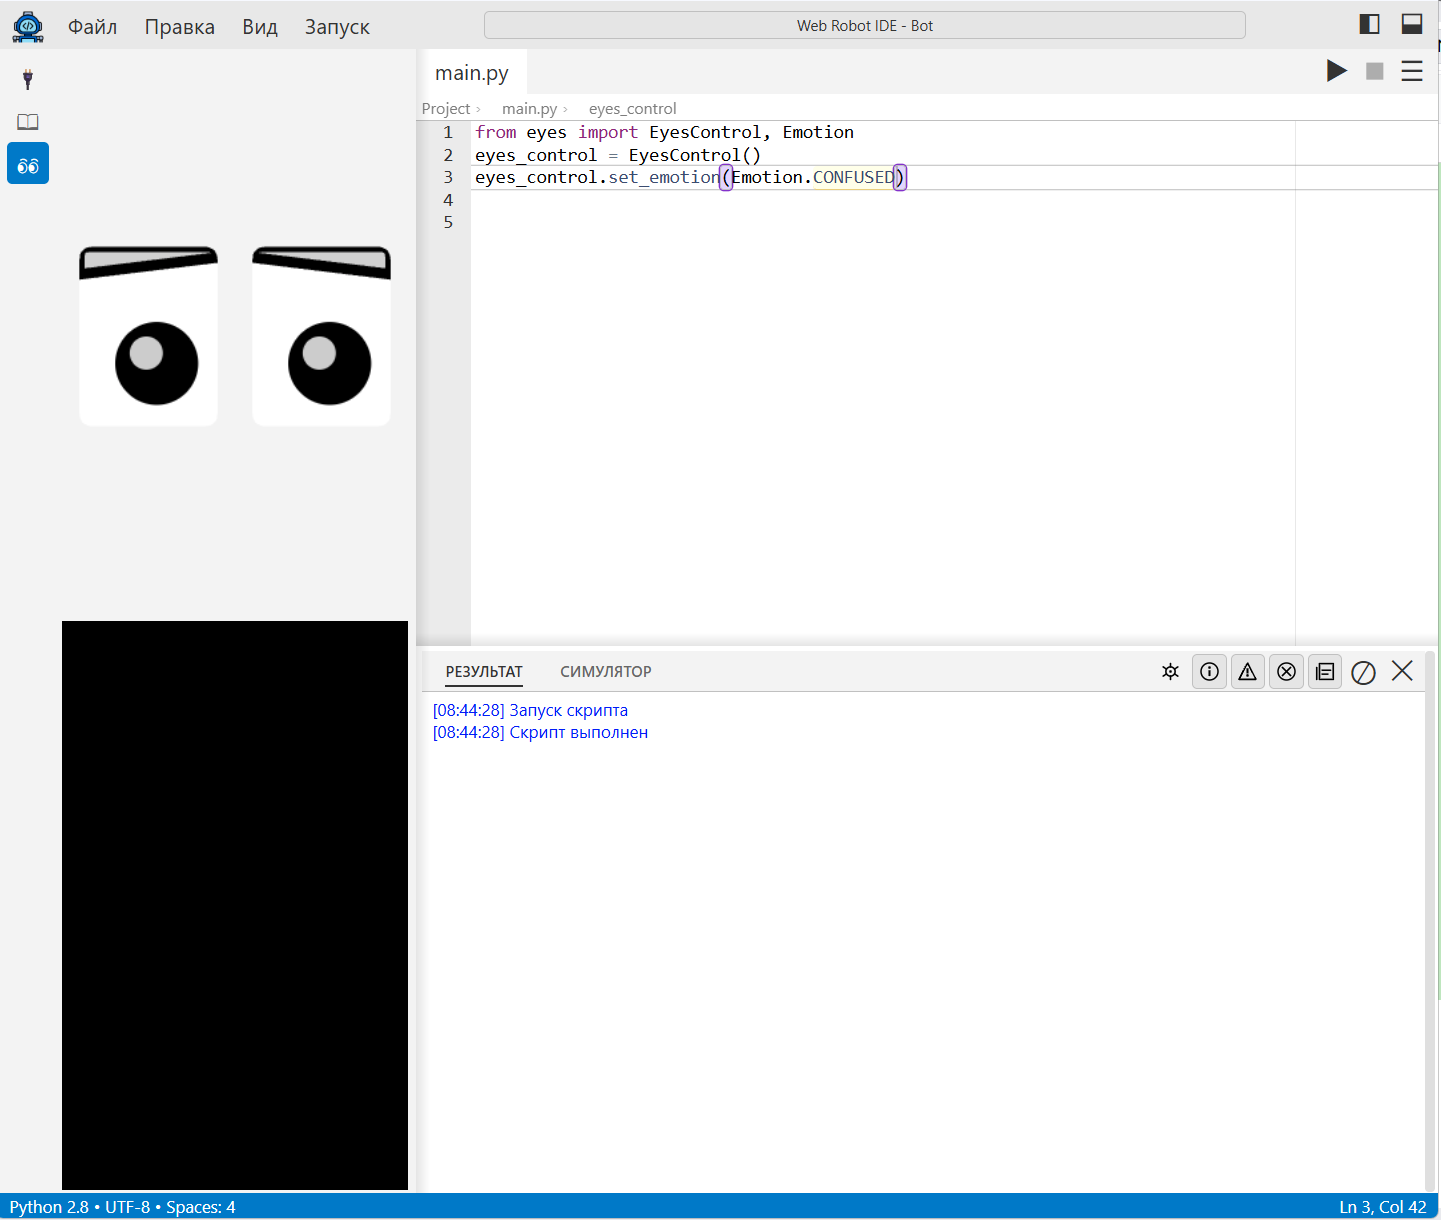Click the left robot eye
The height and width of the screenshot is (1220, 1441).
(148, 336)
